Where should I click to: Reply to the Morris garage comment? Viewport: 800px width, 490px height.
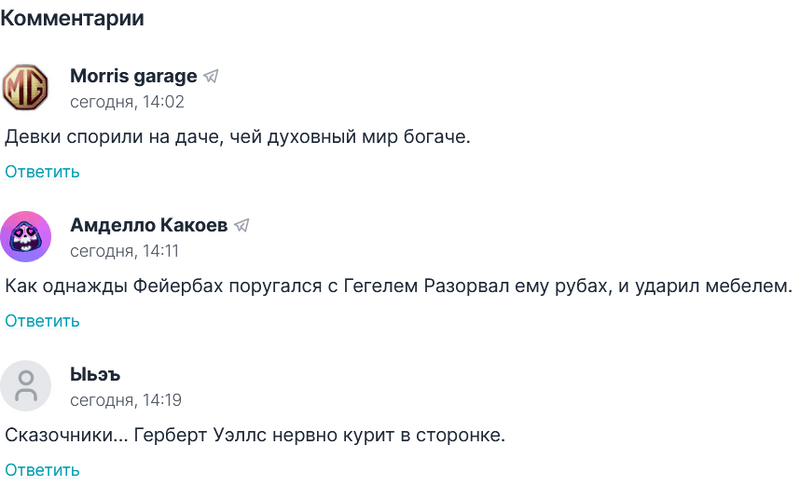point(42,171)
